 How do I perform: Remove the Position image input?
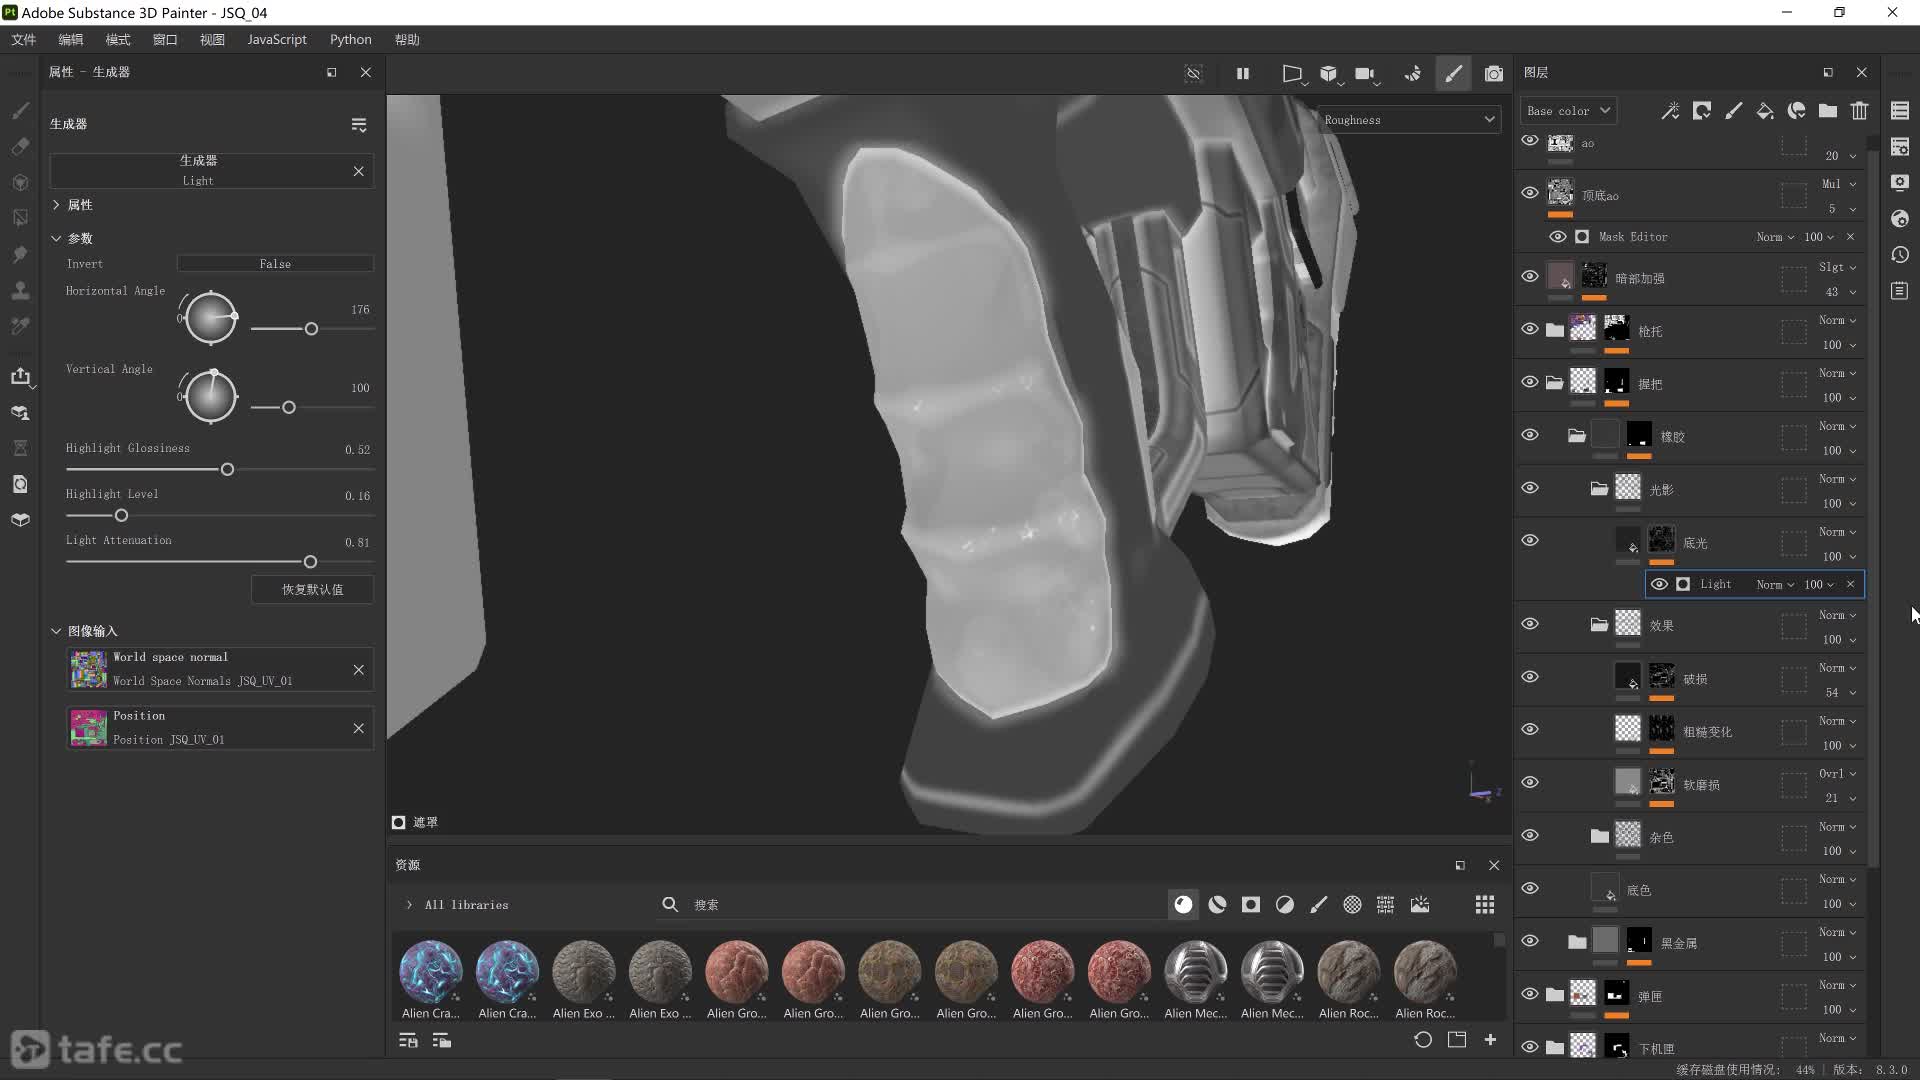point(358,728)
